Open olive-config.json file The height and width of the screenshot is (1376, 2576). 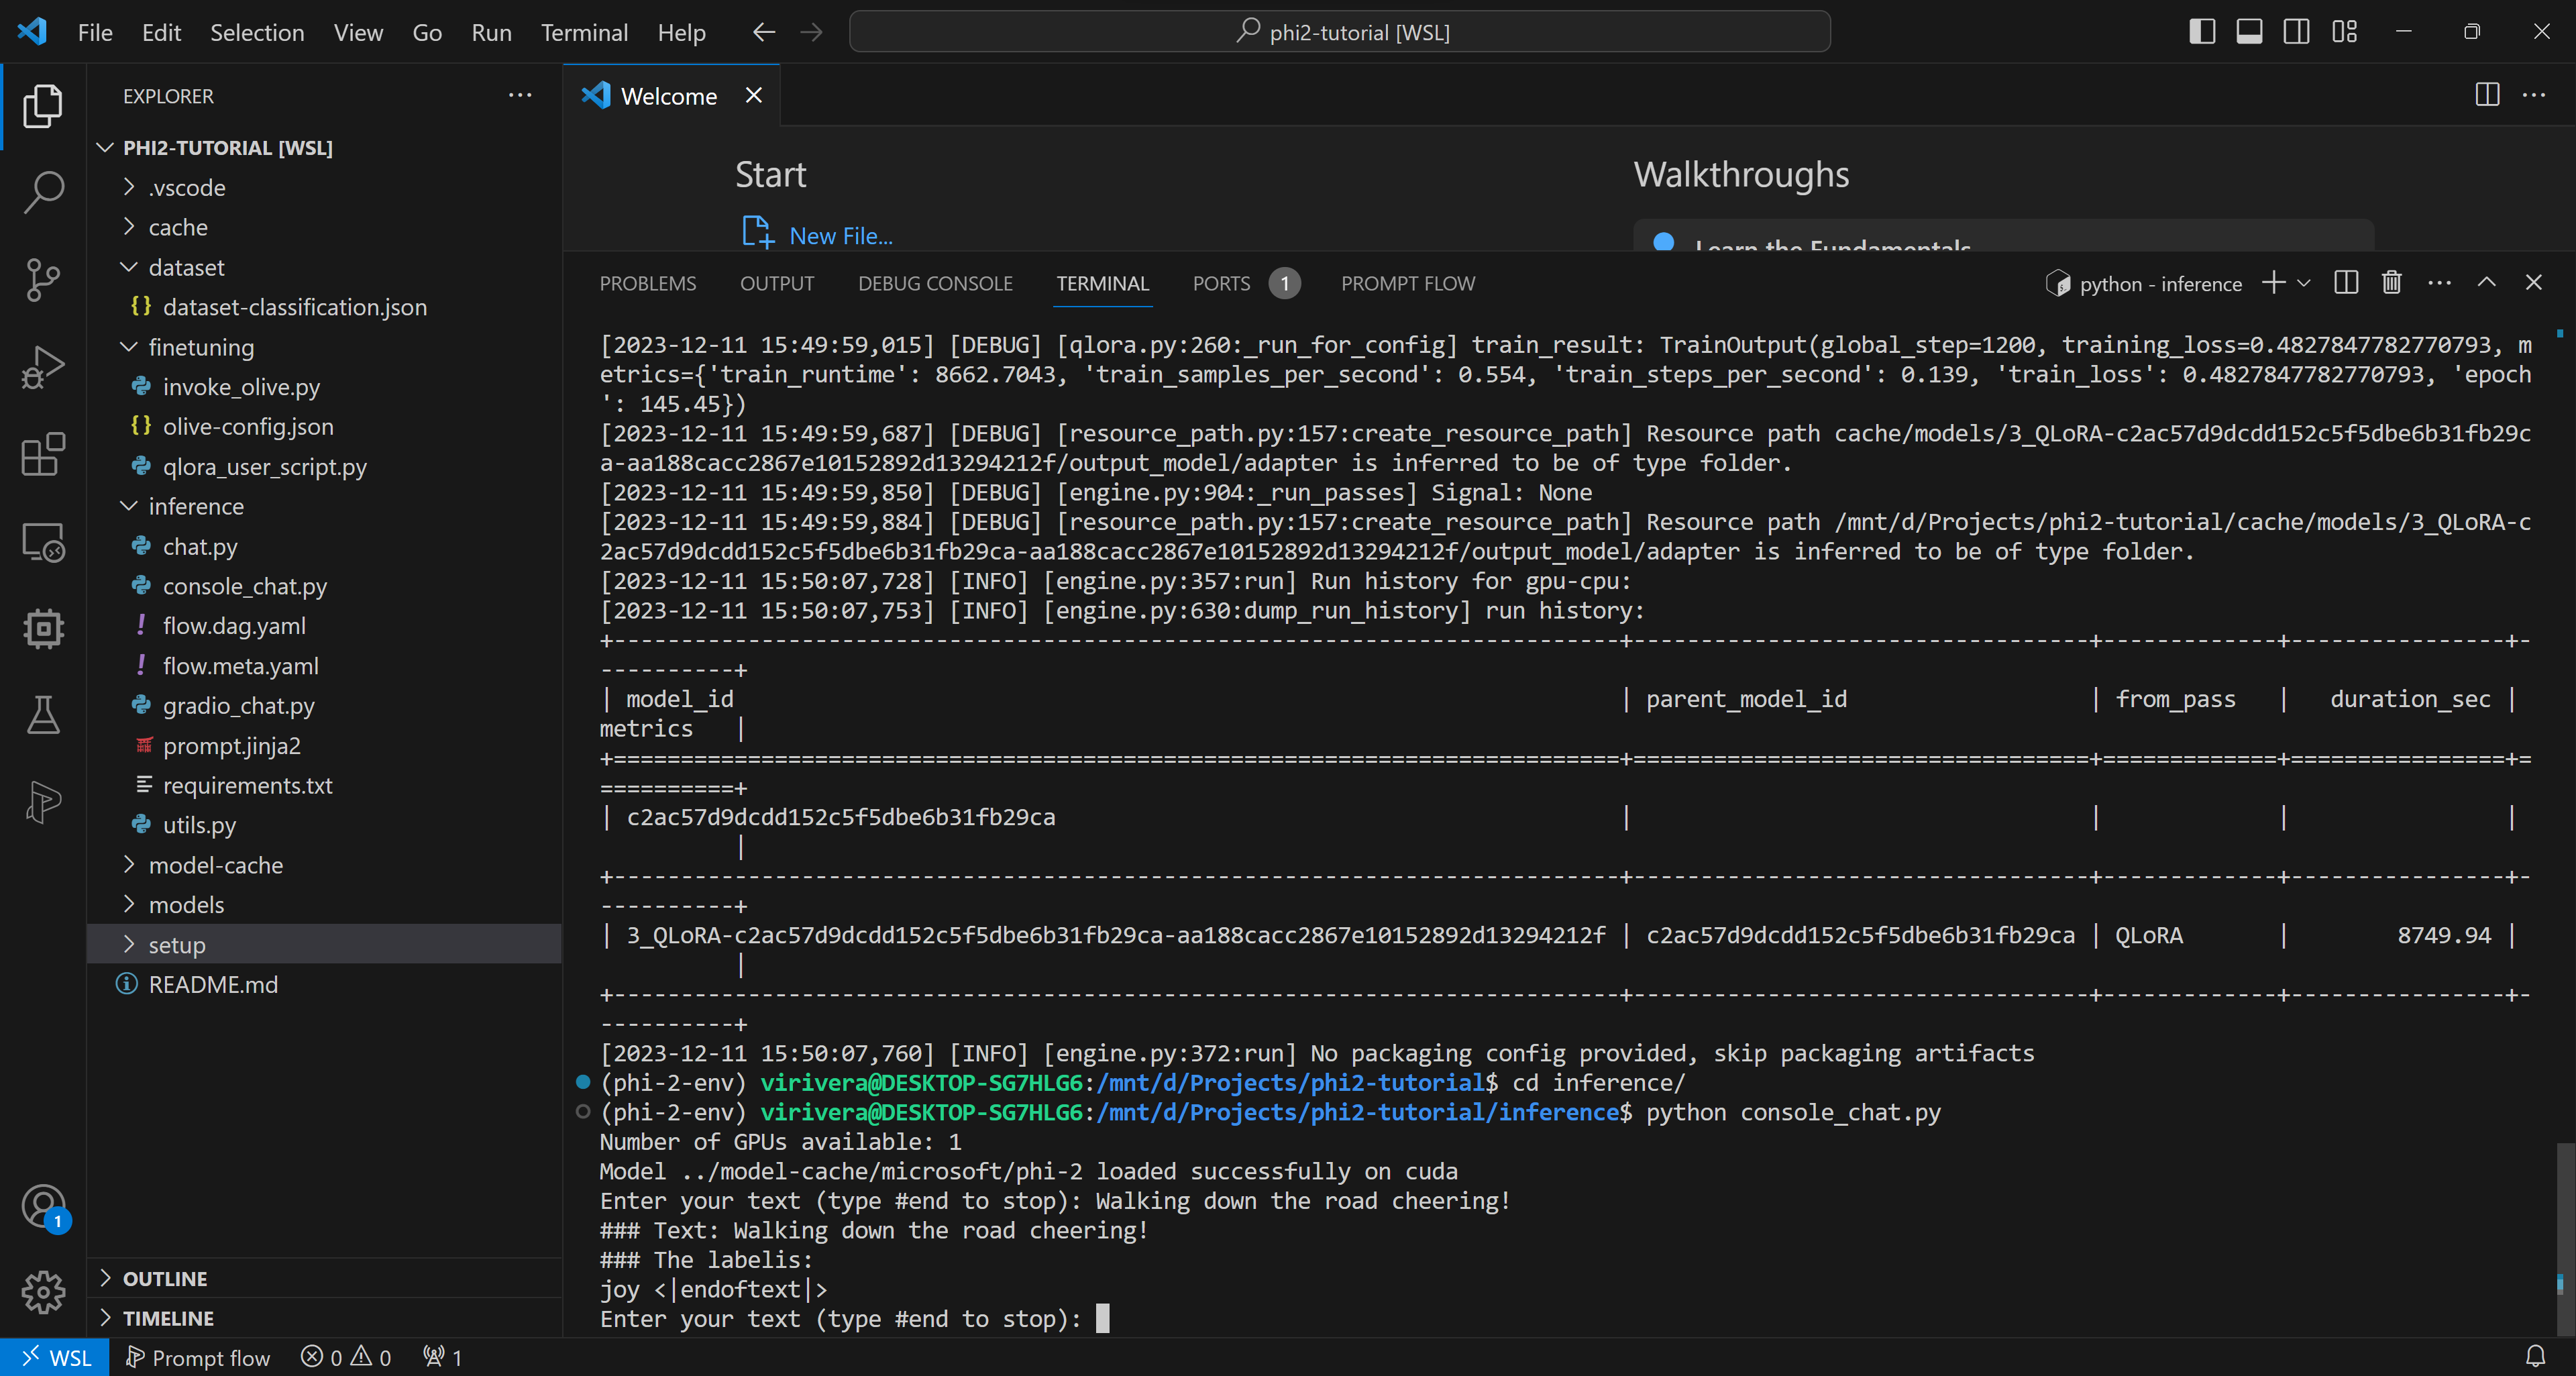coord(248,426)
